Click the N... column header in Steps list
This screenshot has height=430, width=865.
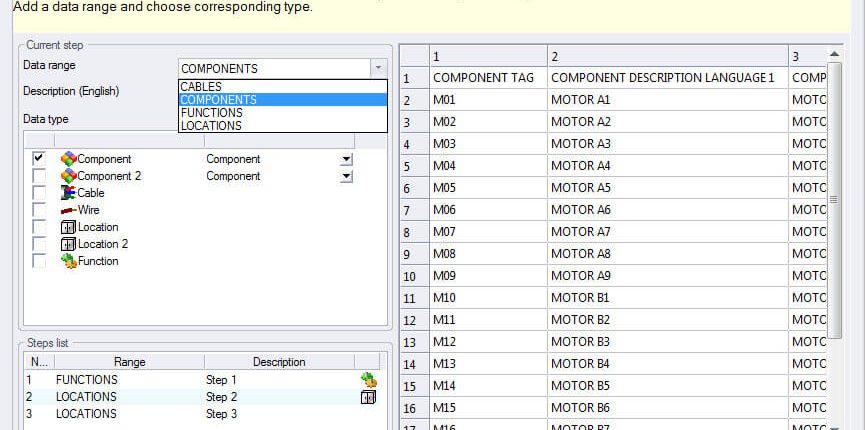pyautogui.click(x=39, y=362)
